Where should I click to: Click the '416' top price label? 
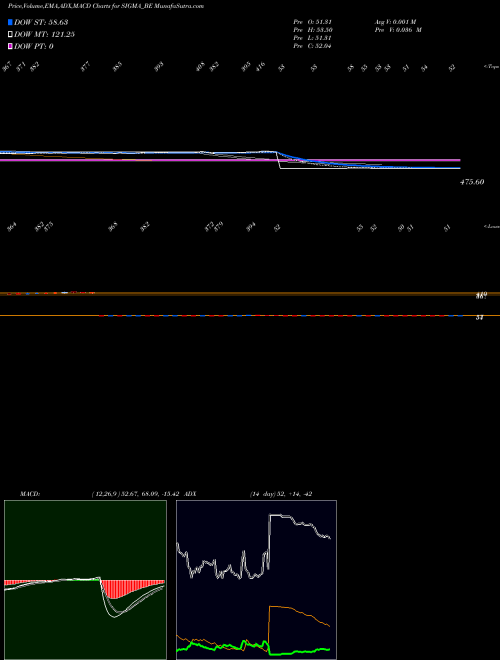coord(261,67)
